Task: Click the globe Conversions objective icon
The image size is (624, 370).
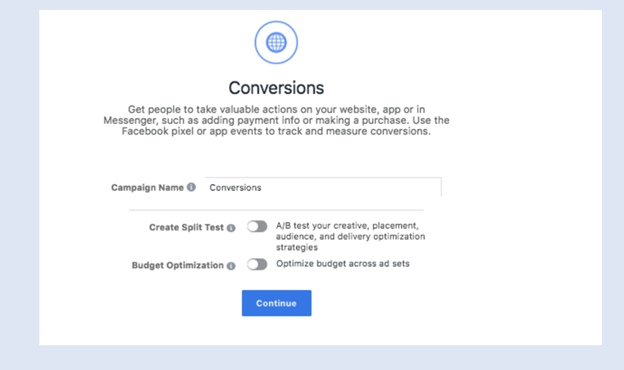Action: pos(276,42)
